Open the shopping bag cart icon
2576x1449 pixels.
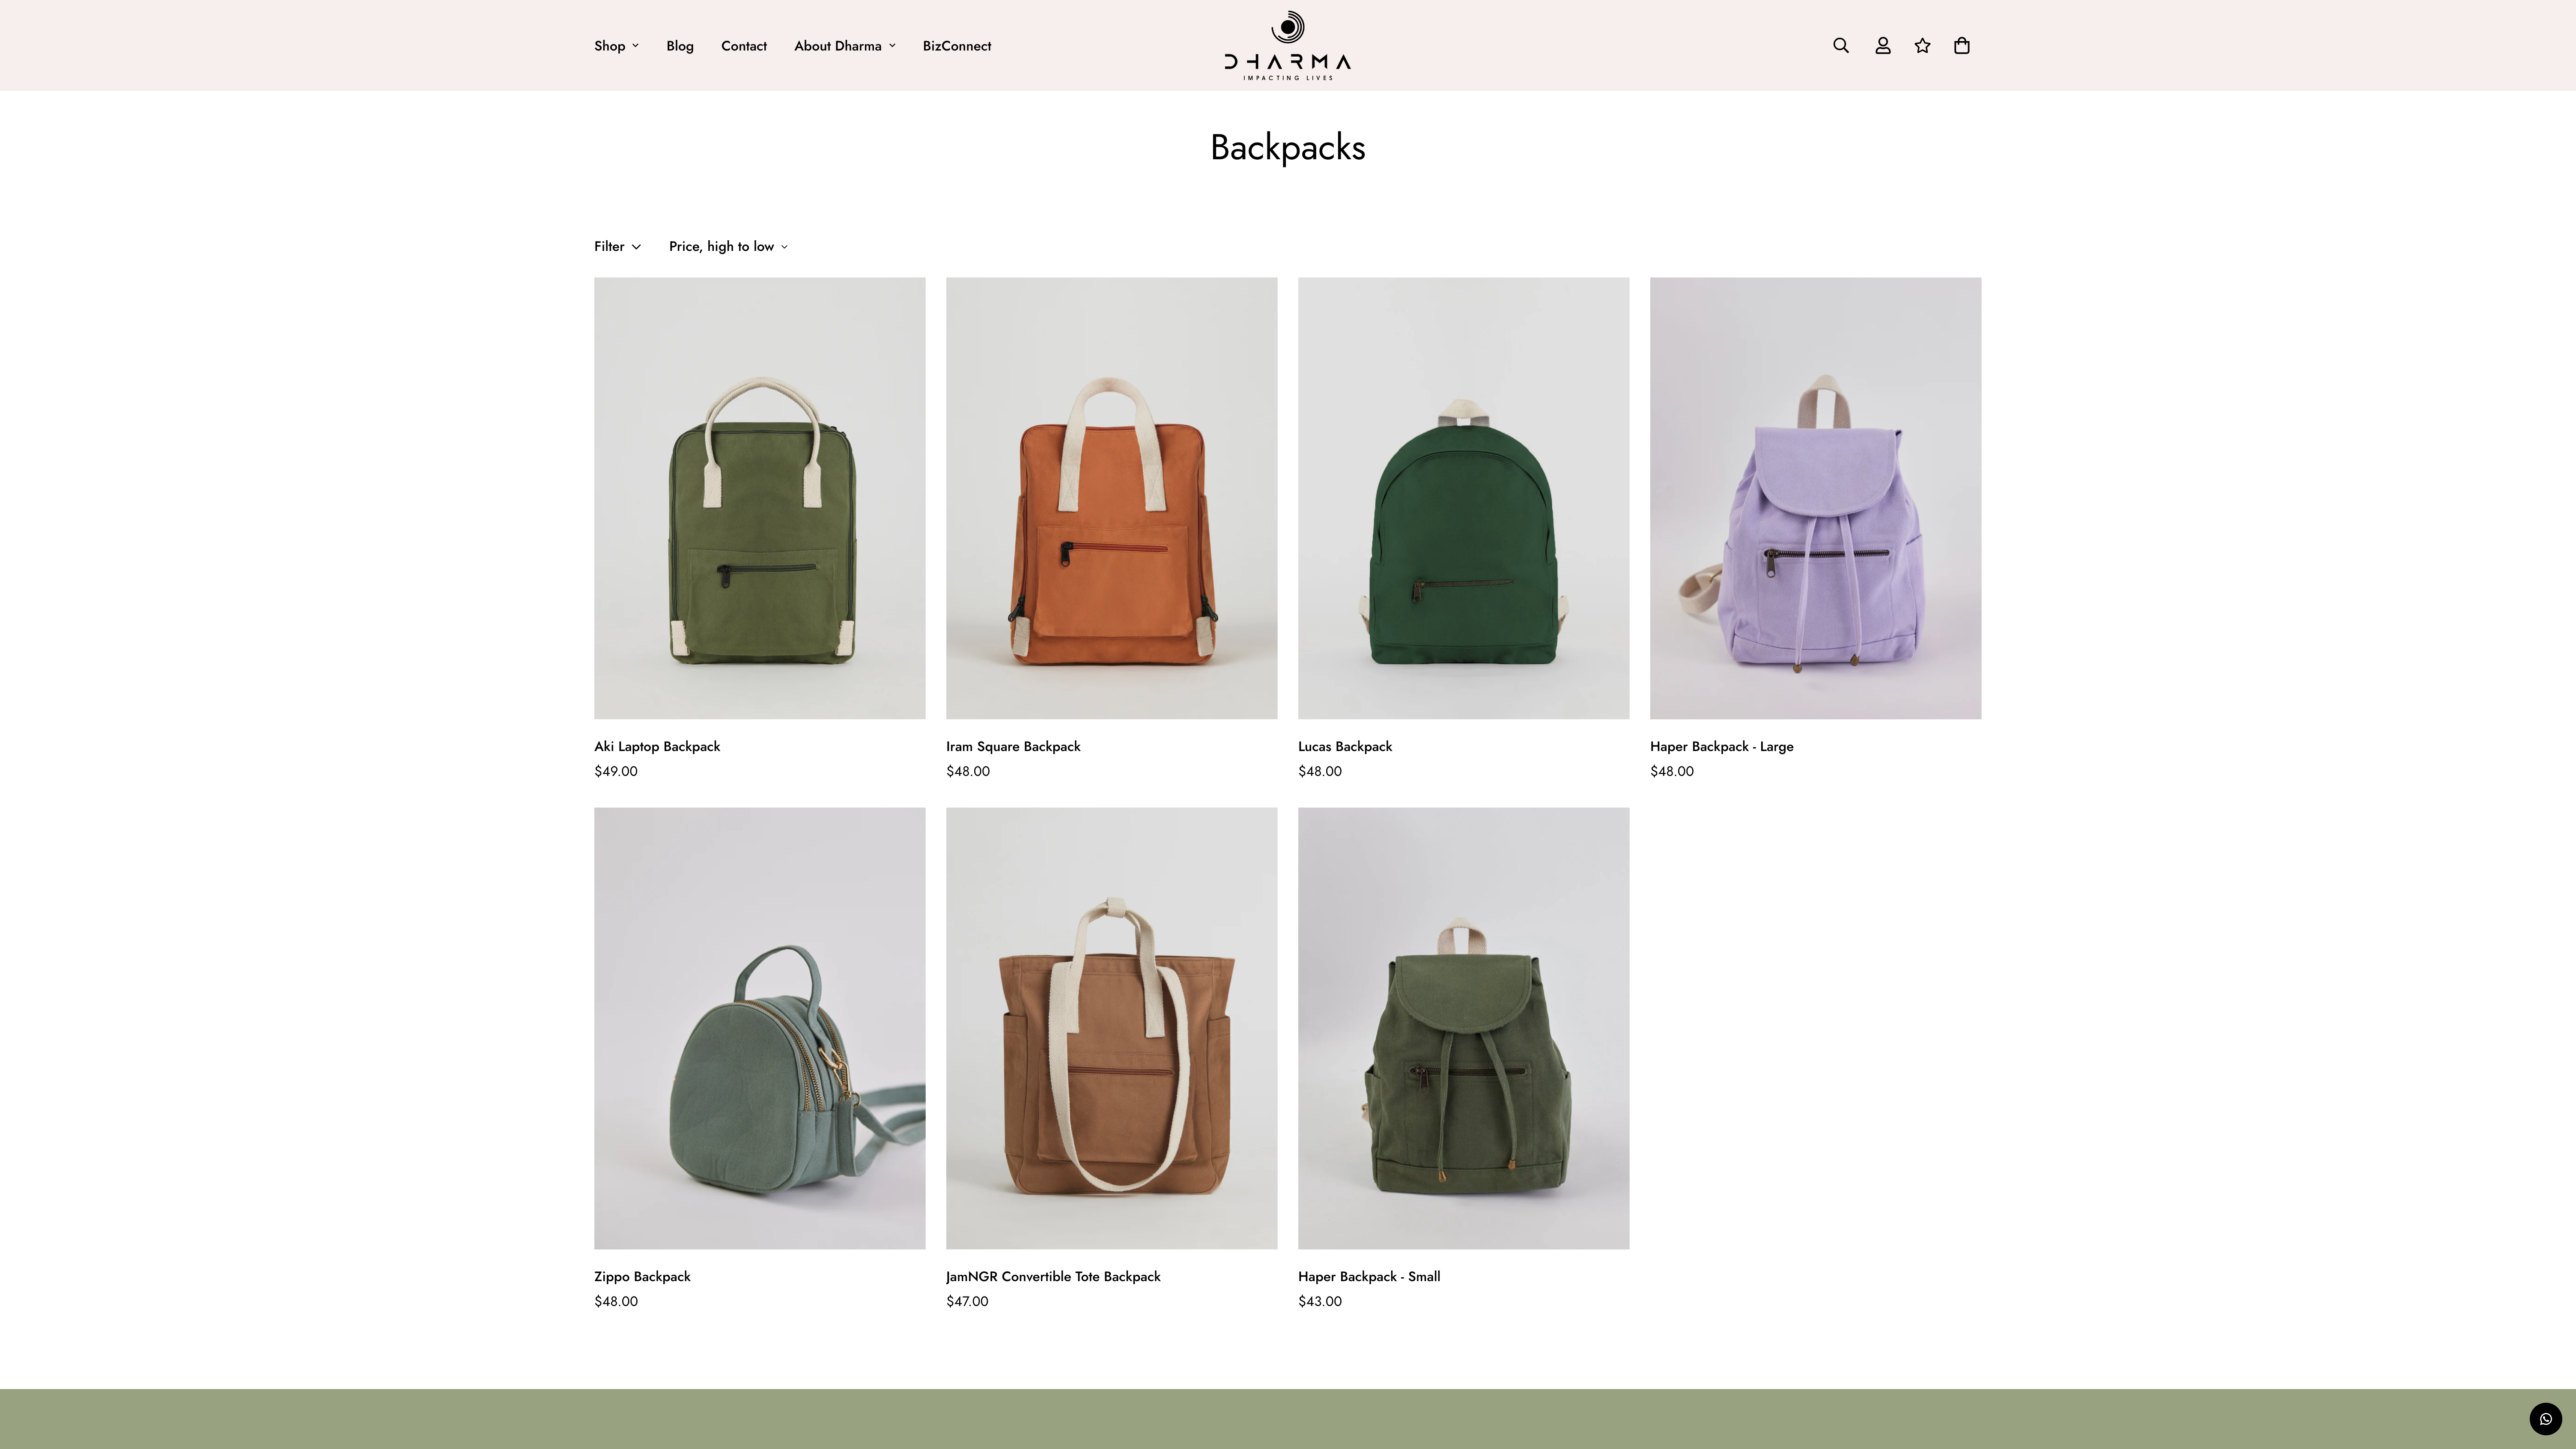[1961, 46]
